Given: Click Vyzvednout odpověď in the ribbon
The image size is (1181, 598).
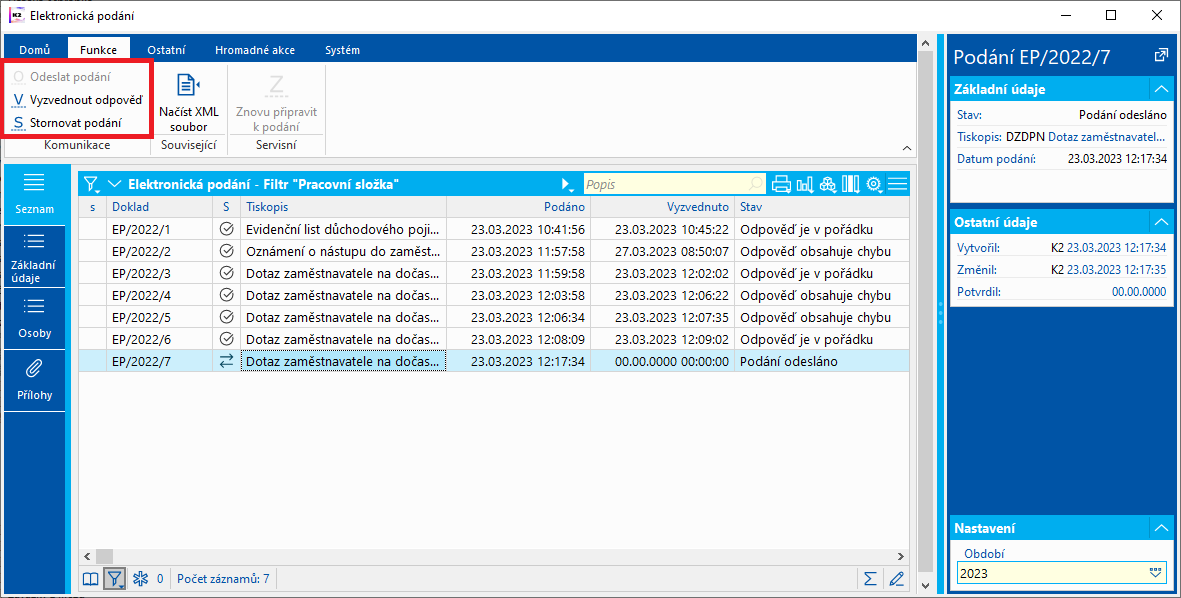Looking at the screenshot, I should pos(78,99).
